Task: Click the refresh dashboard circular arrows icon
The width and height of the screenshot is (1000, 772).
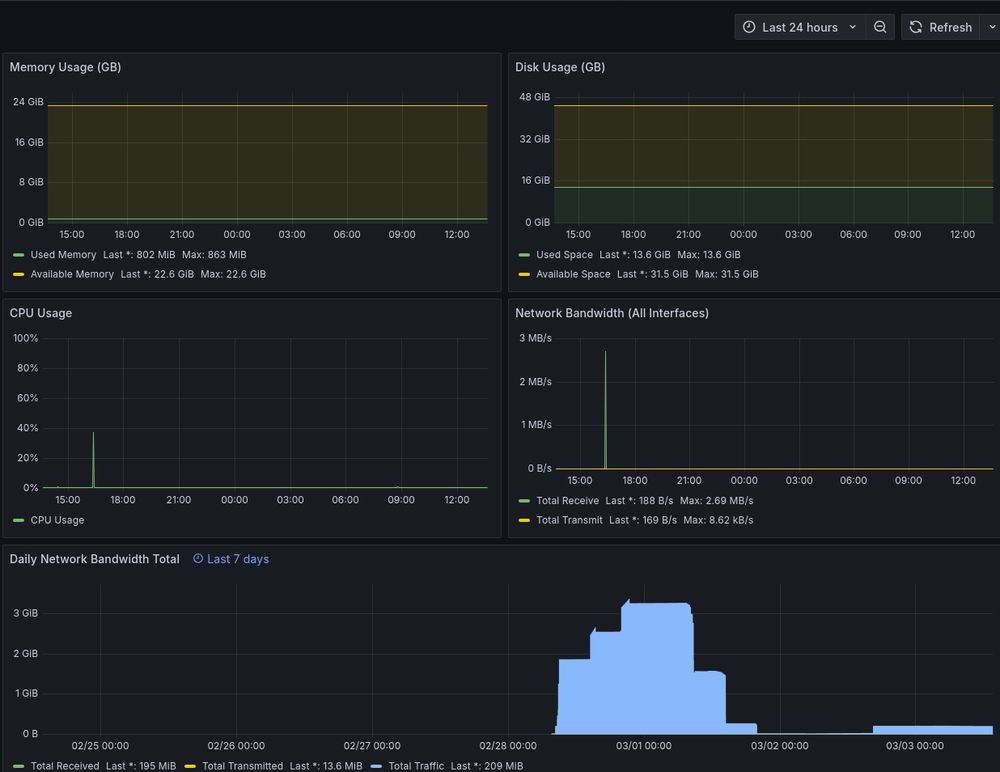Action: 916,27
